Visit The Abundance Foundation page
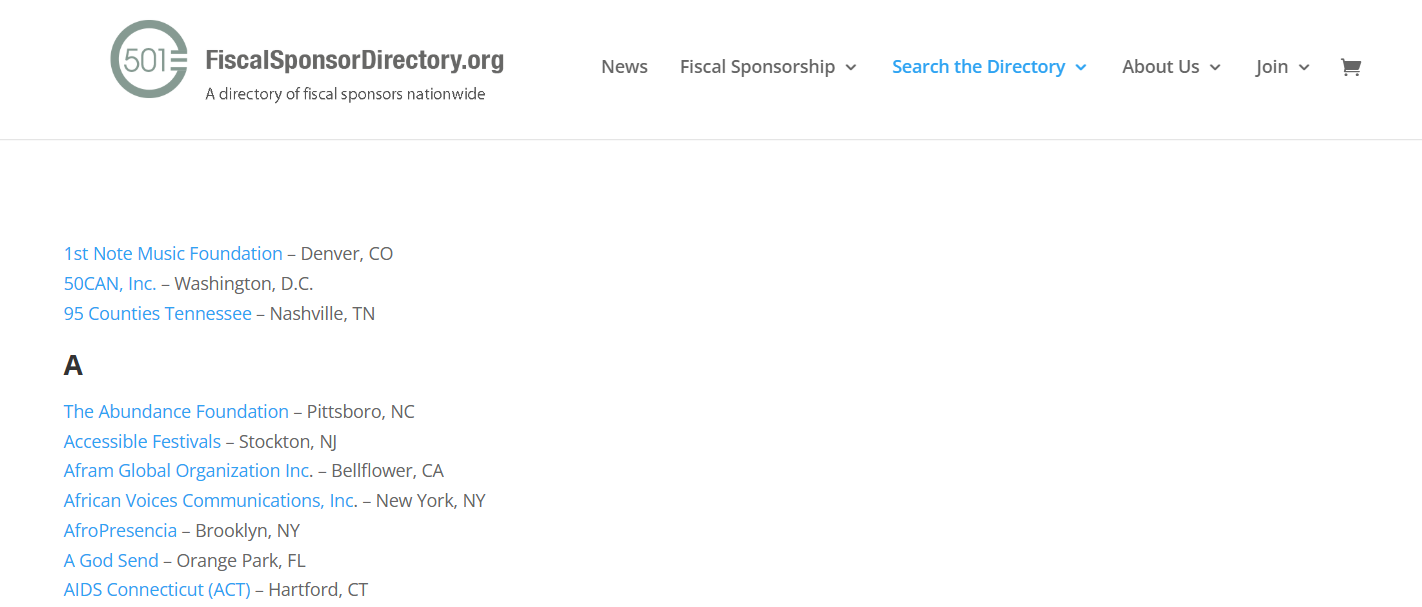The width and height of the screenshot is (1422, 607). [x=176, y=411]
